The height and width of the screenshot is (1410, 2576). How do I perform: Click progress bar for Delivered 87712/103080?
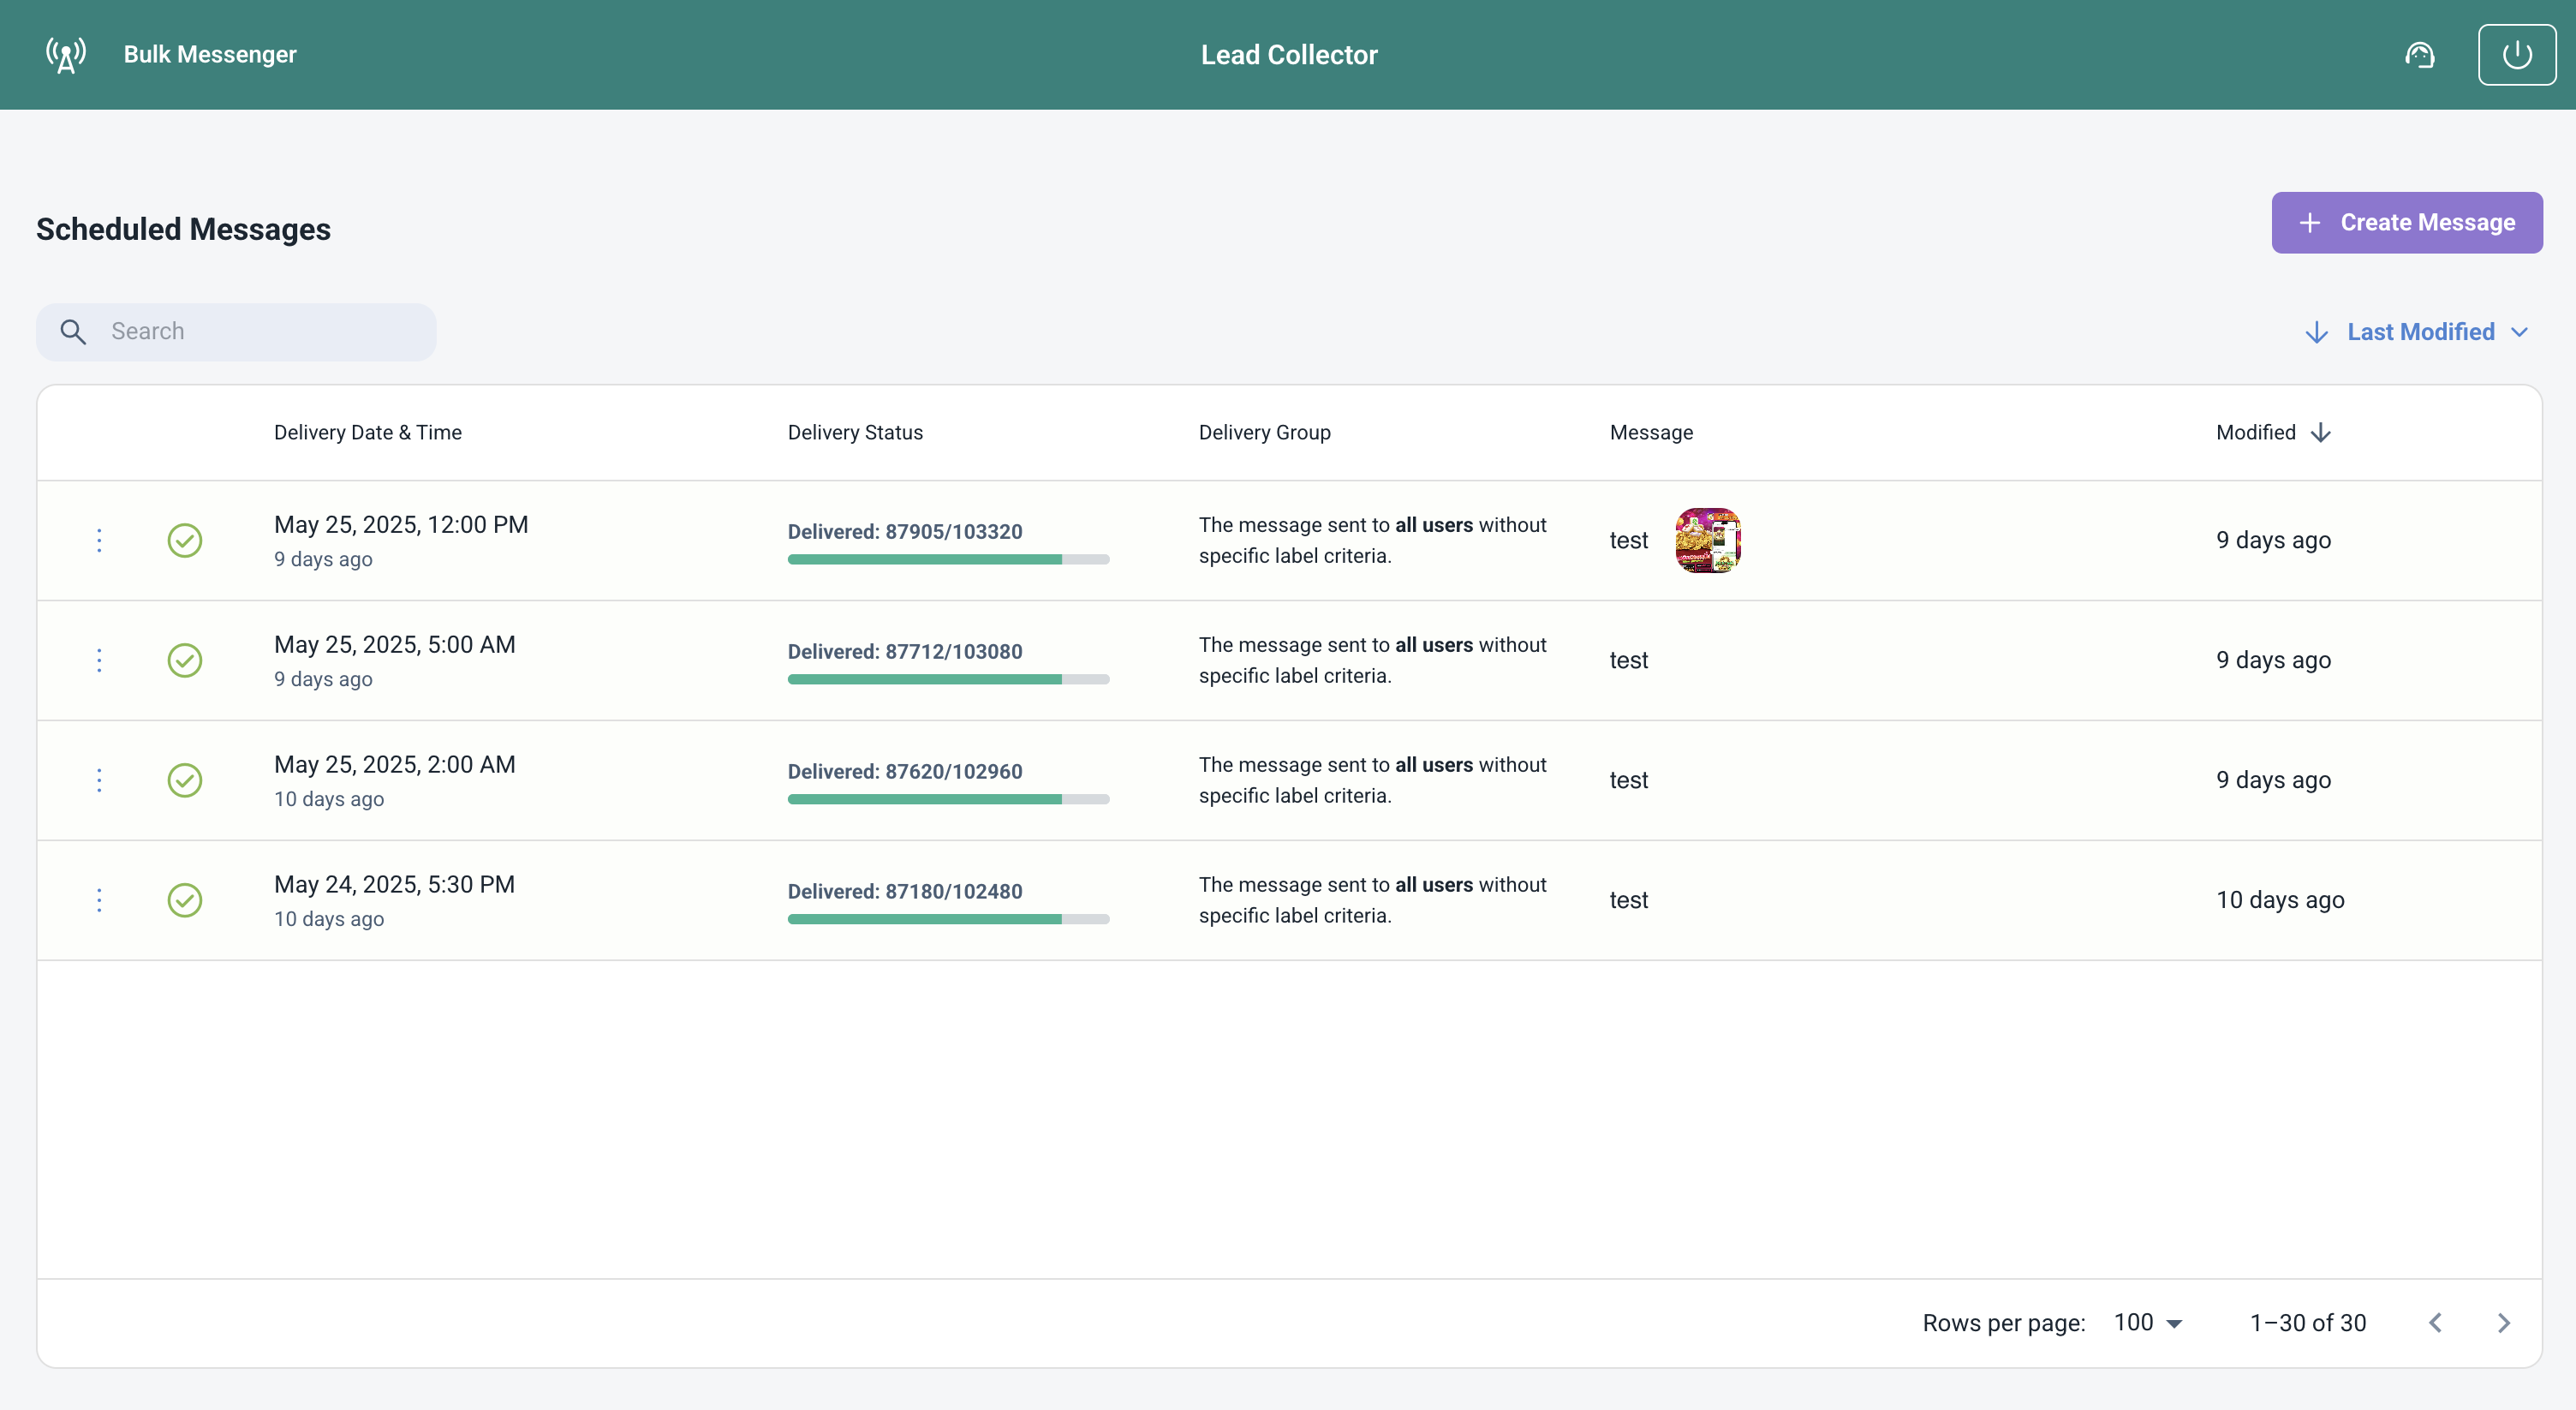coord(948,679)
